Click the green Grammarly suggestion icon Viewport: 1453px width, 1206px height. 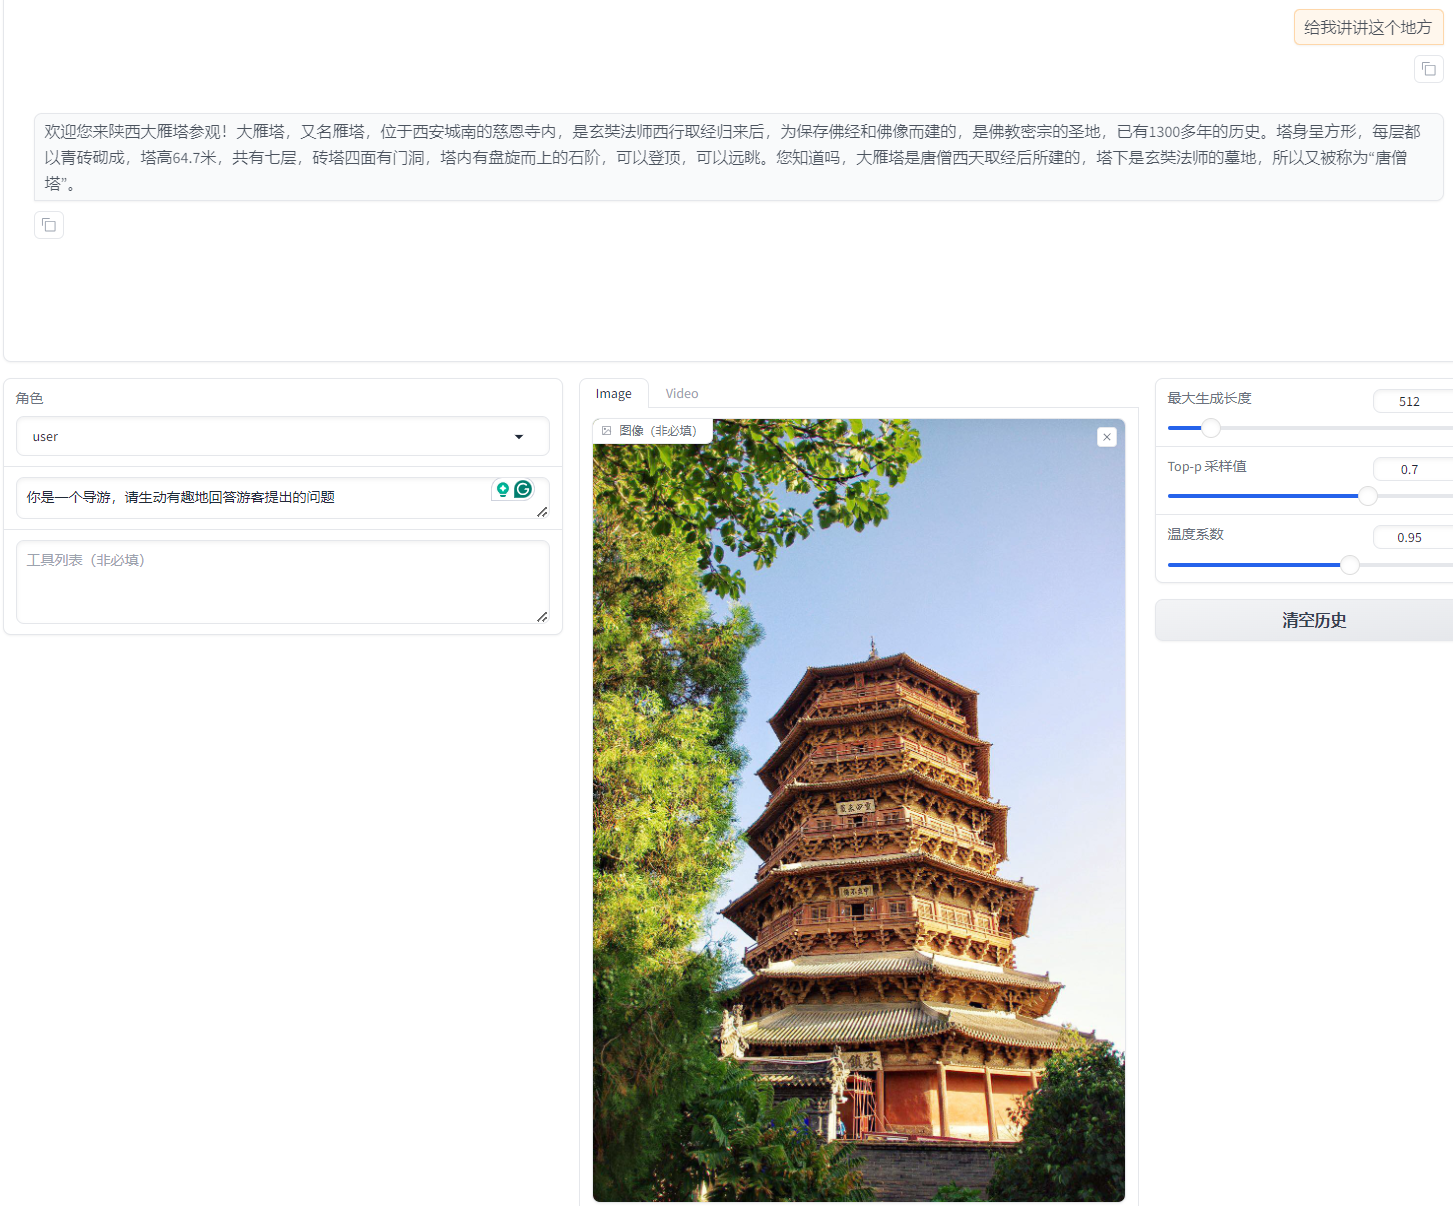[503, 489]
